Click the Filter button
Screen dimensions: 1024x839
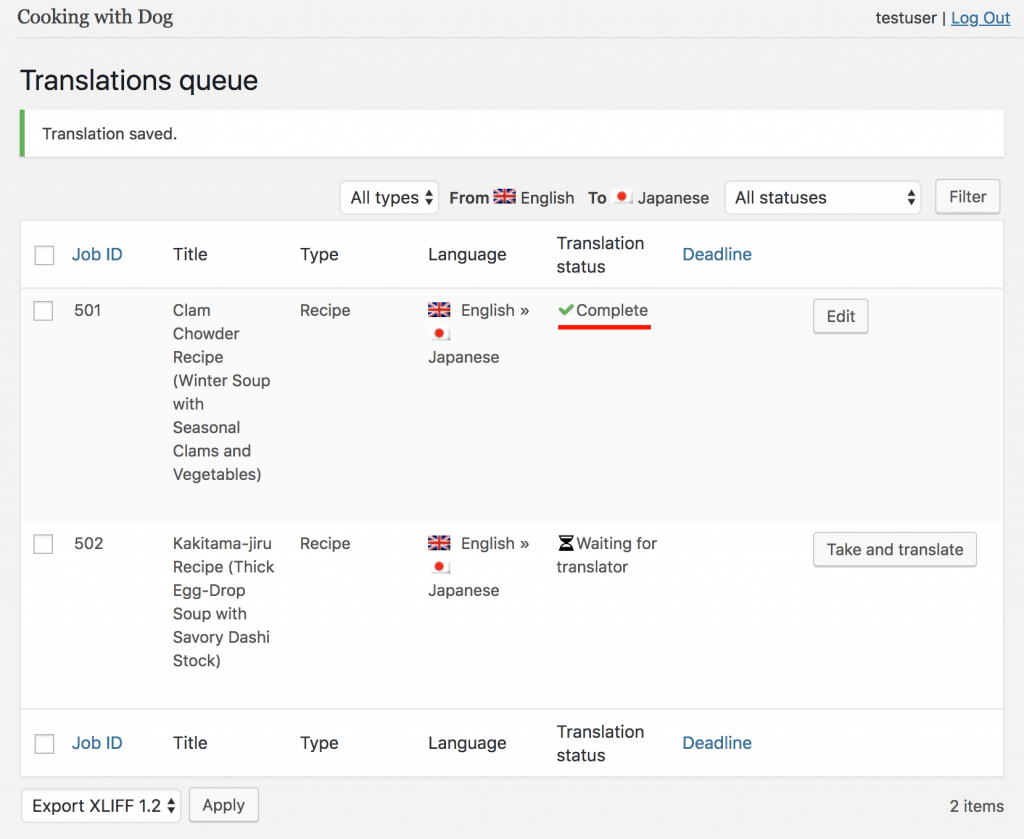click(x=967, y=197)
